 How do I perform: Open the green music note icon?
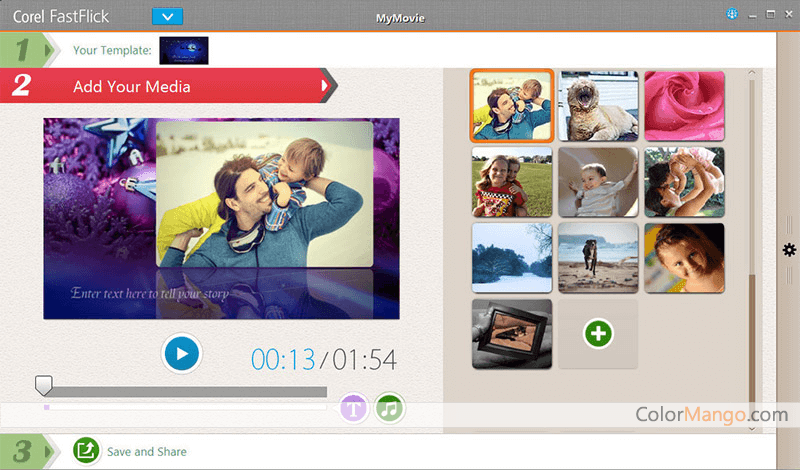(389, 409)
